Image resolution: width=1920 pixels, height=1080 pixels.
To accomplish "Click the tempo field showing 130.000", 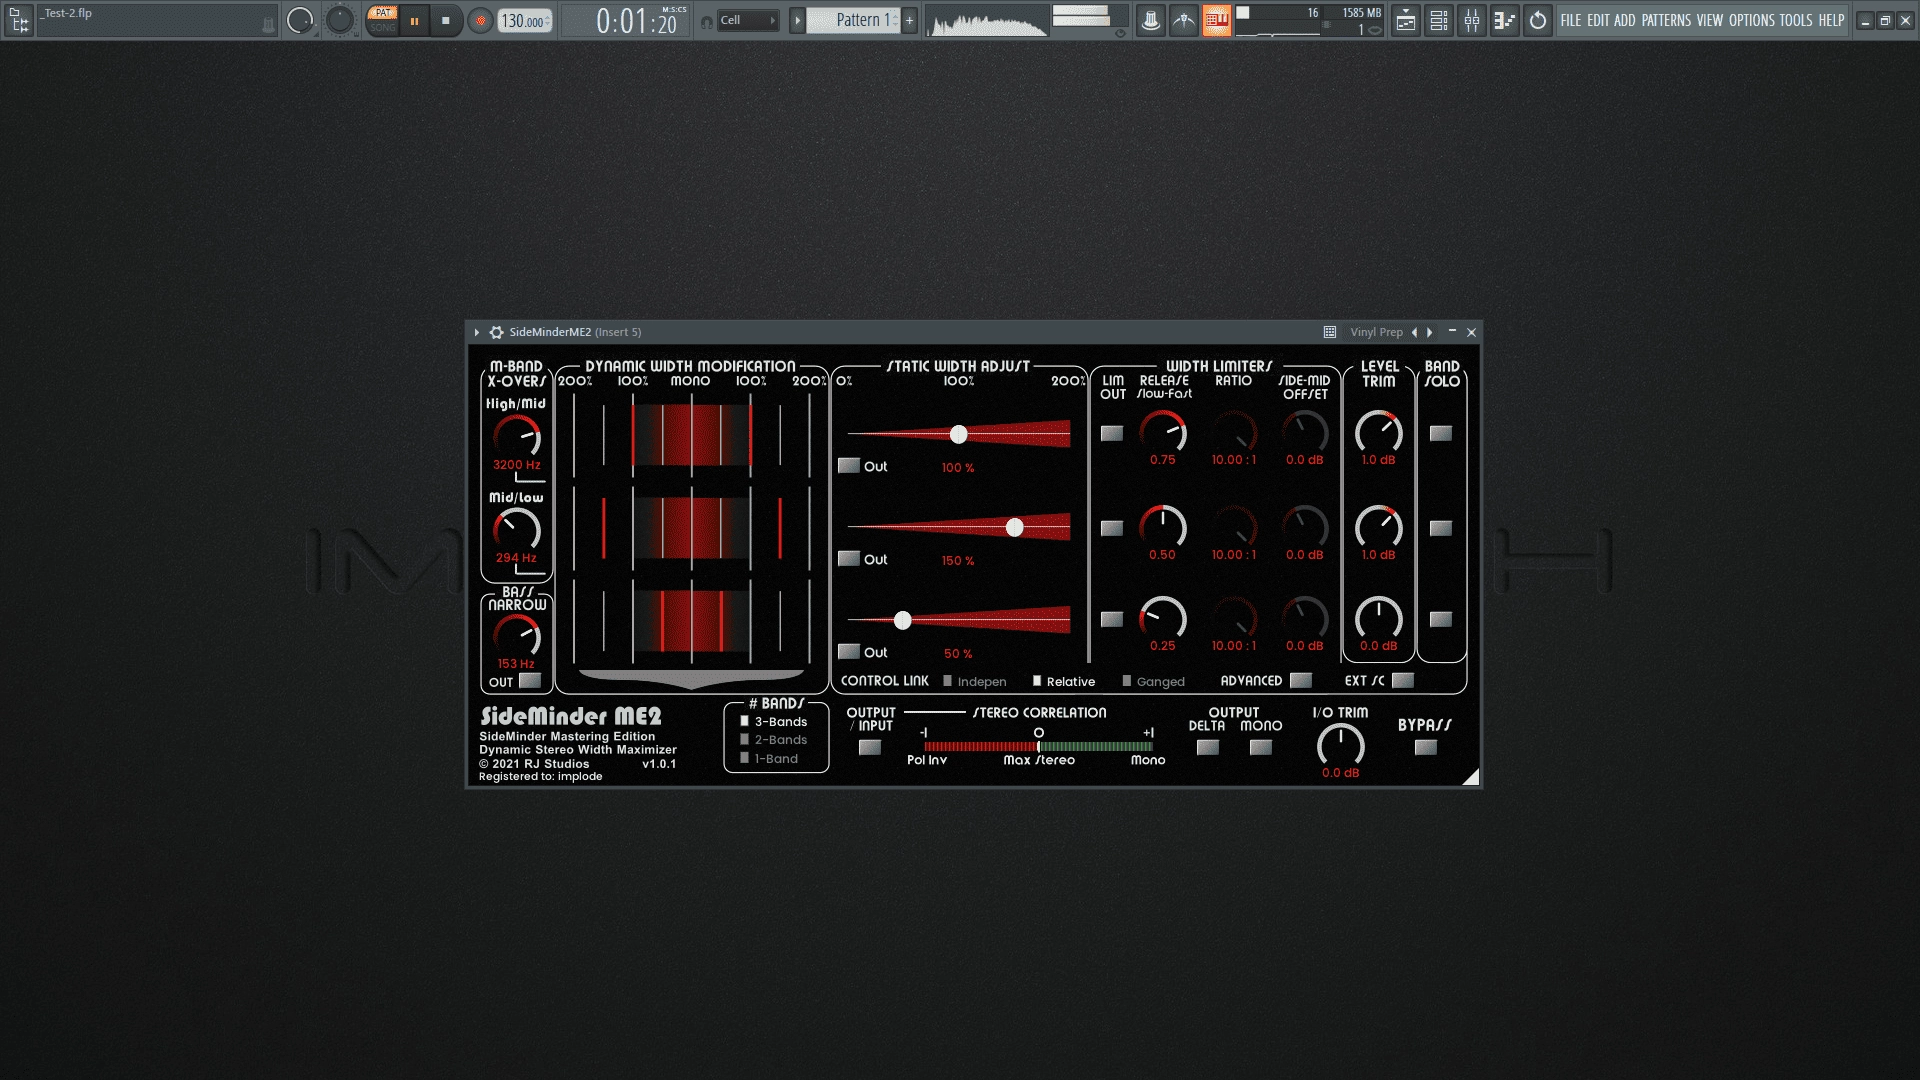I will point(525,21).
